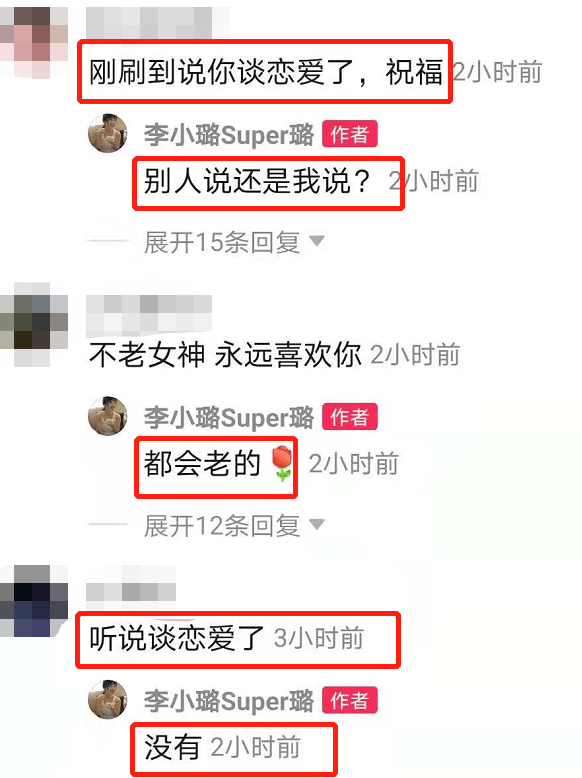Select the comment 刚刷到说你谈恋爱了，祝福
Viewport: 582px width, 778px height.
click(x=265, y=72)
